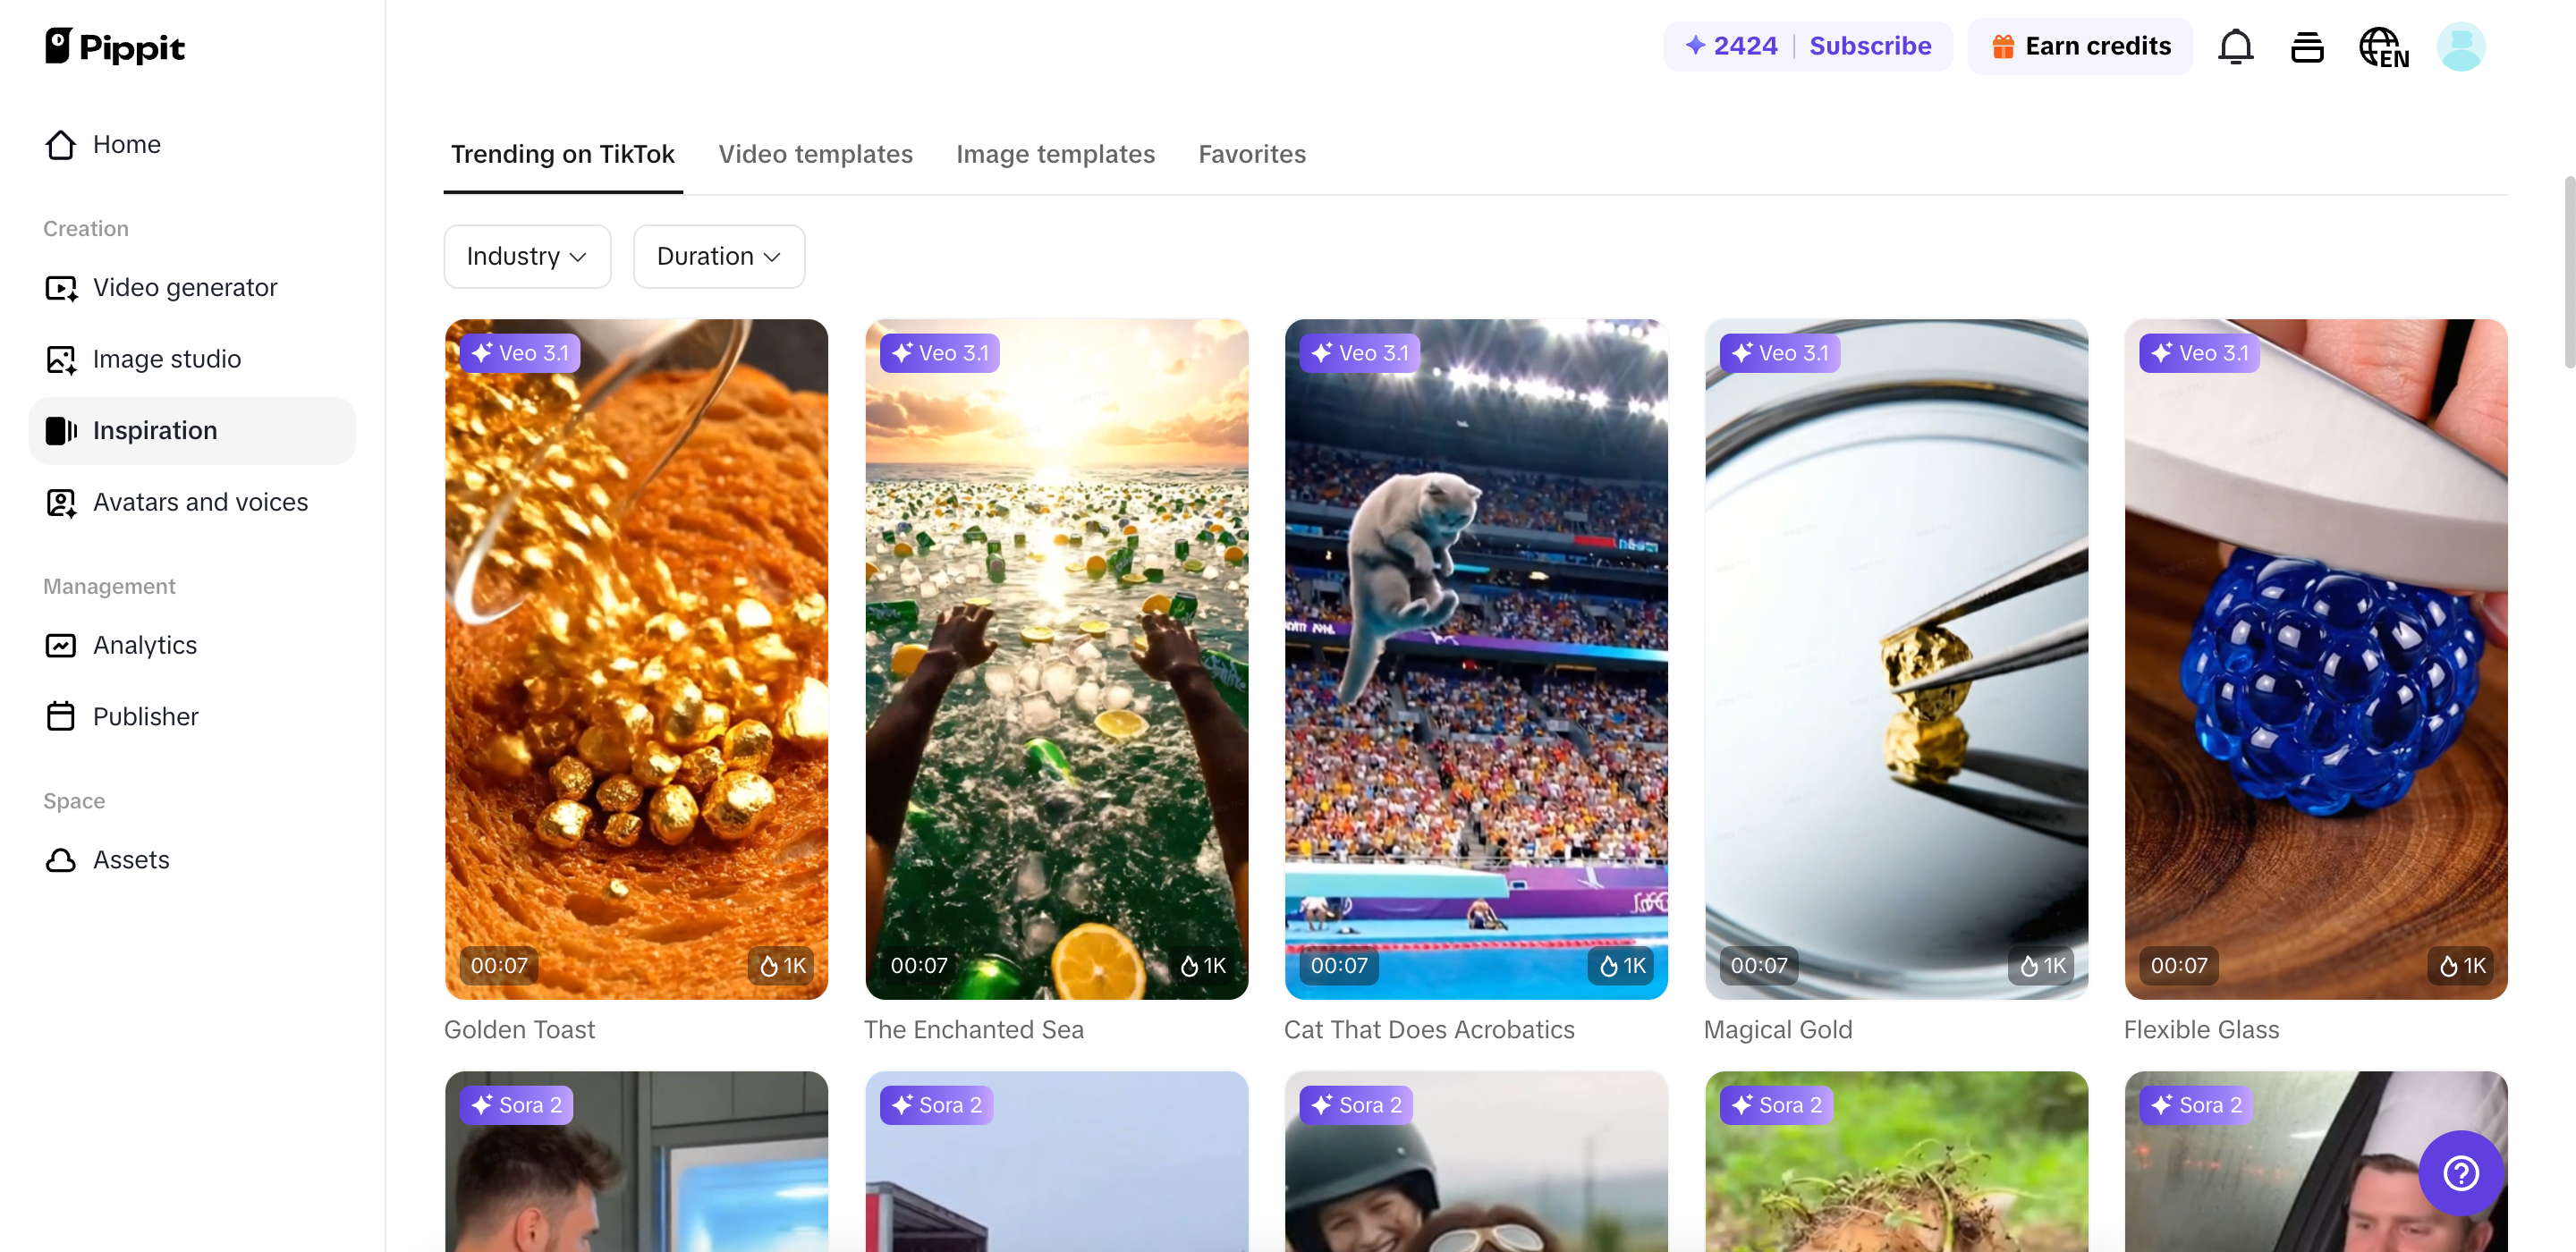Switch to the Image templates tab
Screen dimensions: 2576x1252
pos(1055,154)
